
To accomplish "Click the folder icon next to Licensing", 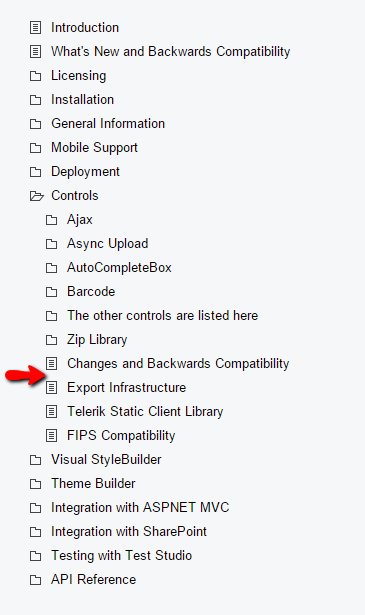I will (35, 76).
